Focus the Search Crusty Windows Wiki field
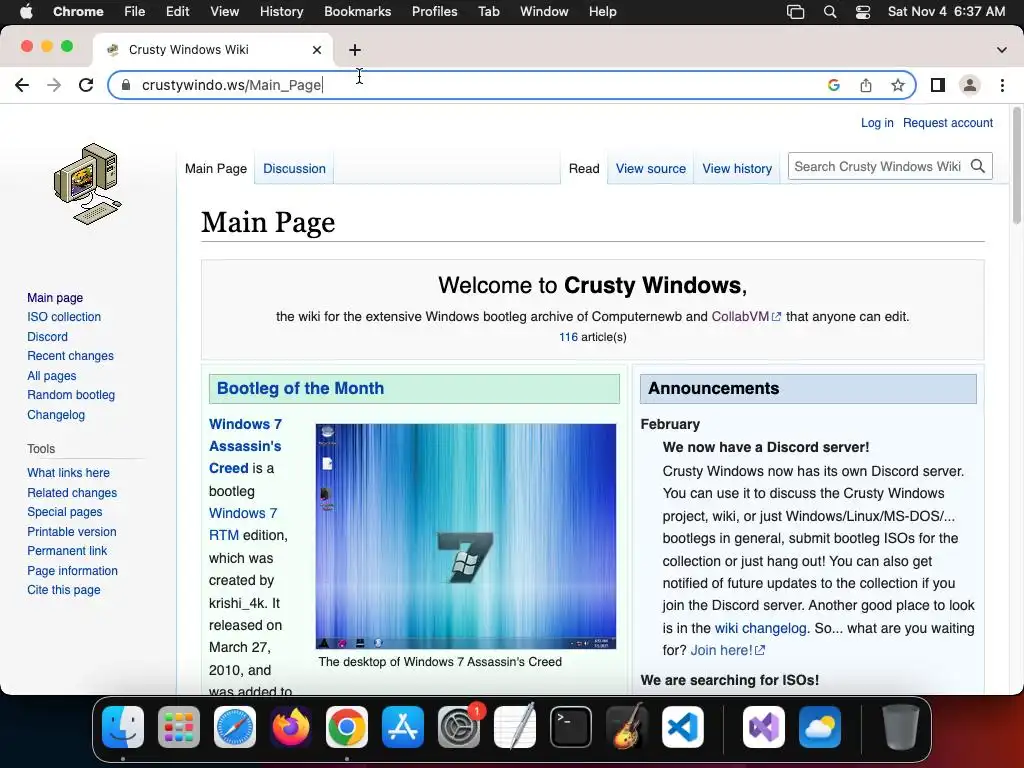 [877, 167]
